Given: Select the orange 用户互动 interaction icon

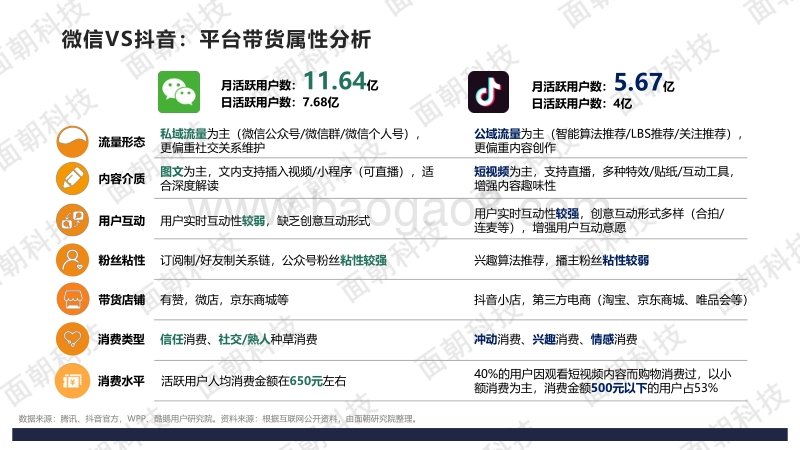Looking at the screenshot, I should click(x=72, y=220).
